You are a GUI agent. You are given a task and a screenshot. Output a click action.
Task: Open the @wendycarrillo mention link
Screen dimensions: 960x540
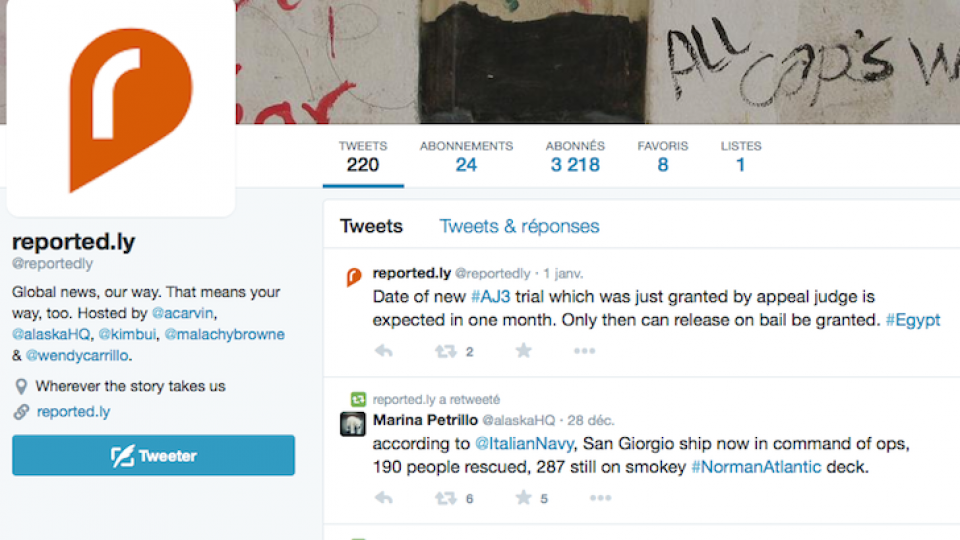tap(77, 356)
